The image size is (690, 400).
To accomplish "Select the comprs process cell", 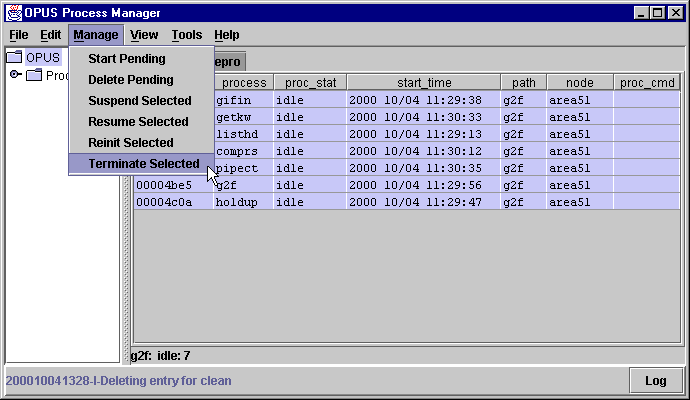I will [x=244, y=151].
